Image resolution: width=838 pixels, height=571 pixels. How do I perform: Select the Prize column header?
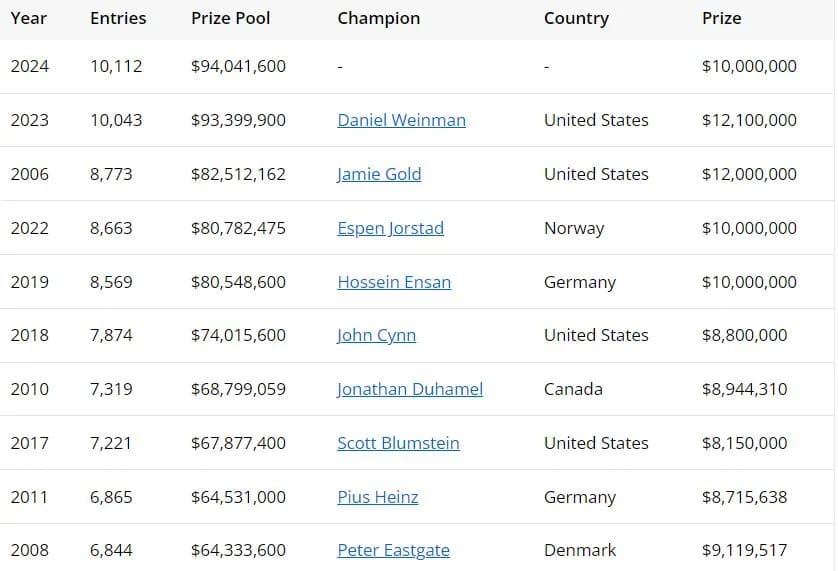coord(722,18)
